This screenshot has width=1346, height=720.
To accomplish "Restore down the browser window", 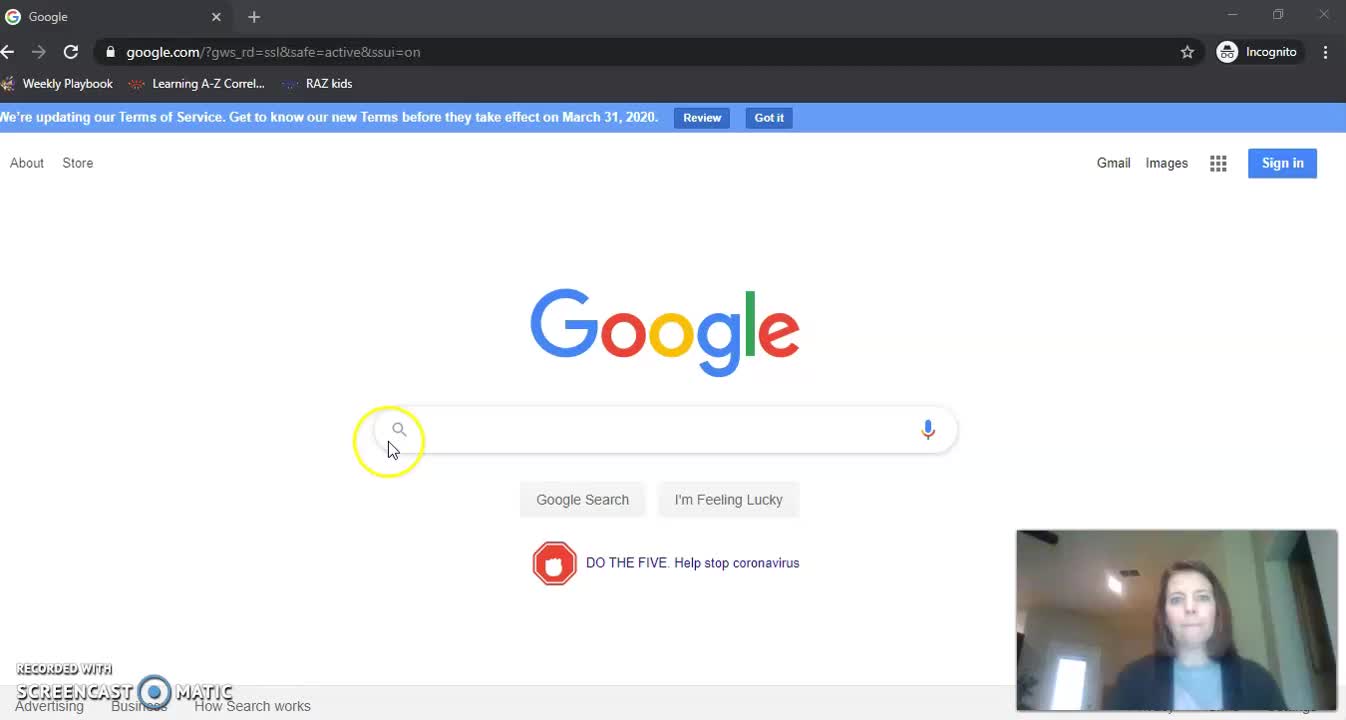I will [1278, 15].
